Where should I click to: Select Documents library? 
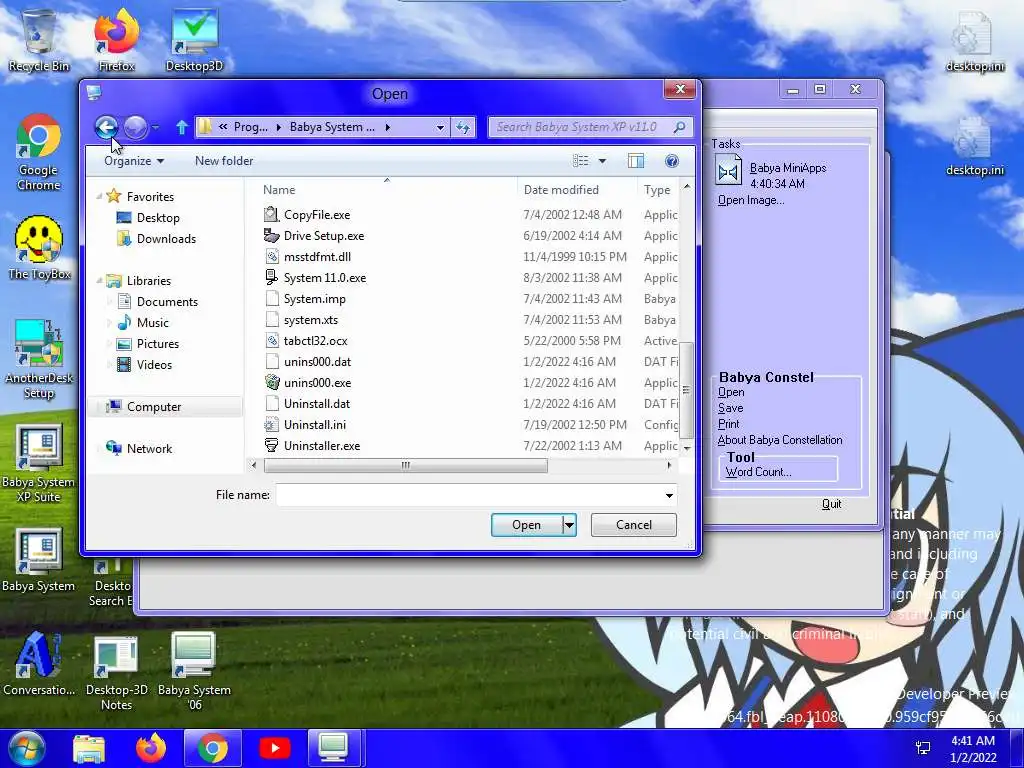[x=157, y=302]
